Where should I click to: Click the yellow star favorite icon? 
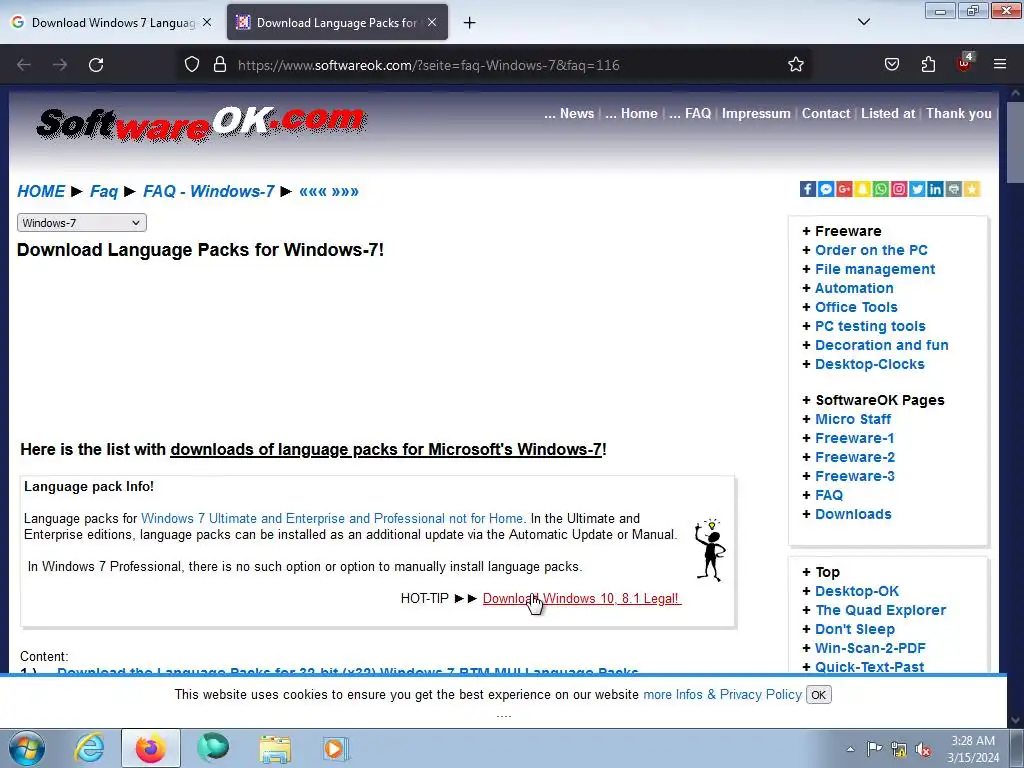click(972, 189)
